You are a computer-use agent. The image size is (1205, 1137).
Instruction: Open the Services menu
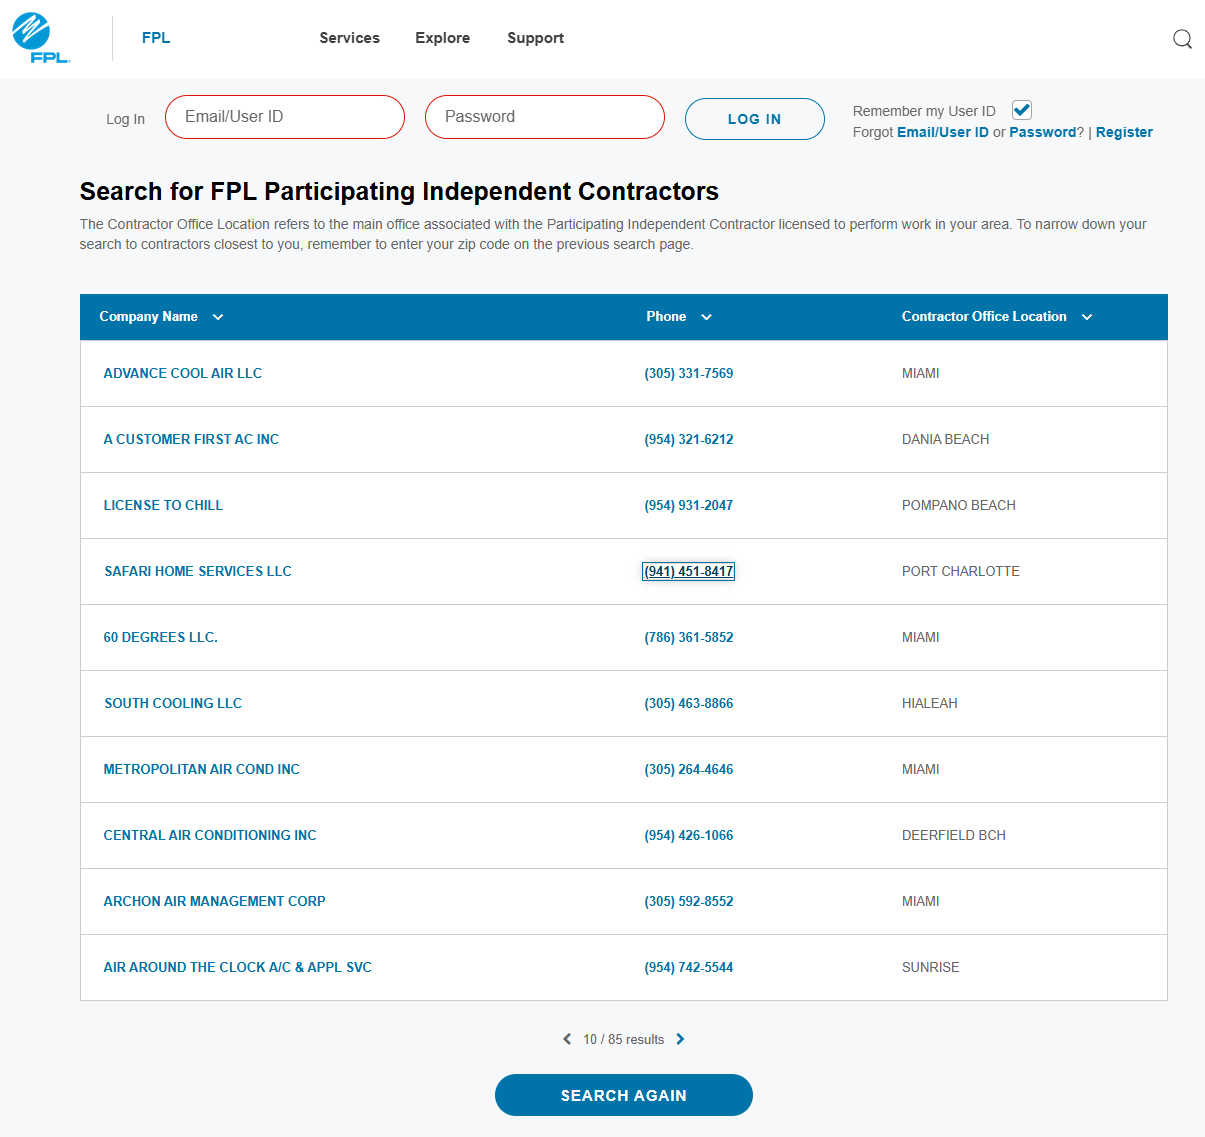pos(349,38)
